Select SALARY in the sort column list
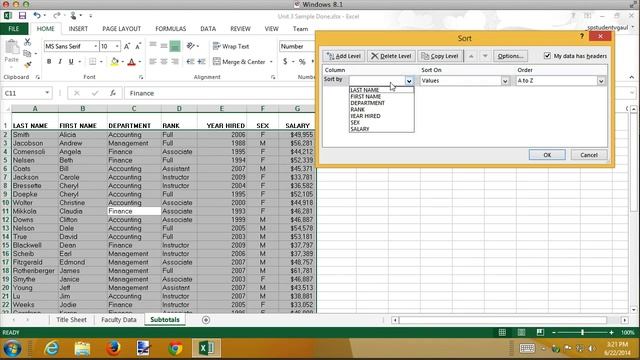The width and height of the screenshot is (640, 360). [x=360, y=129]
